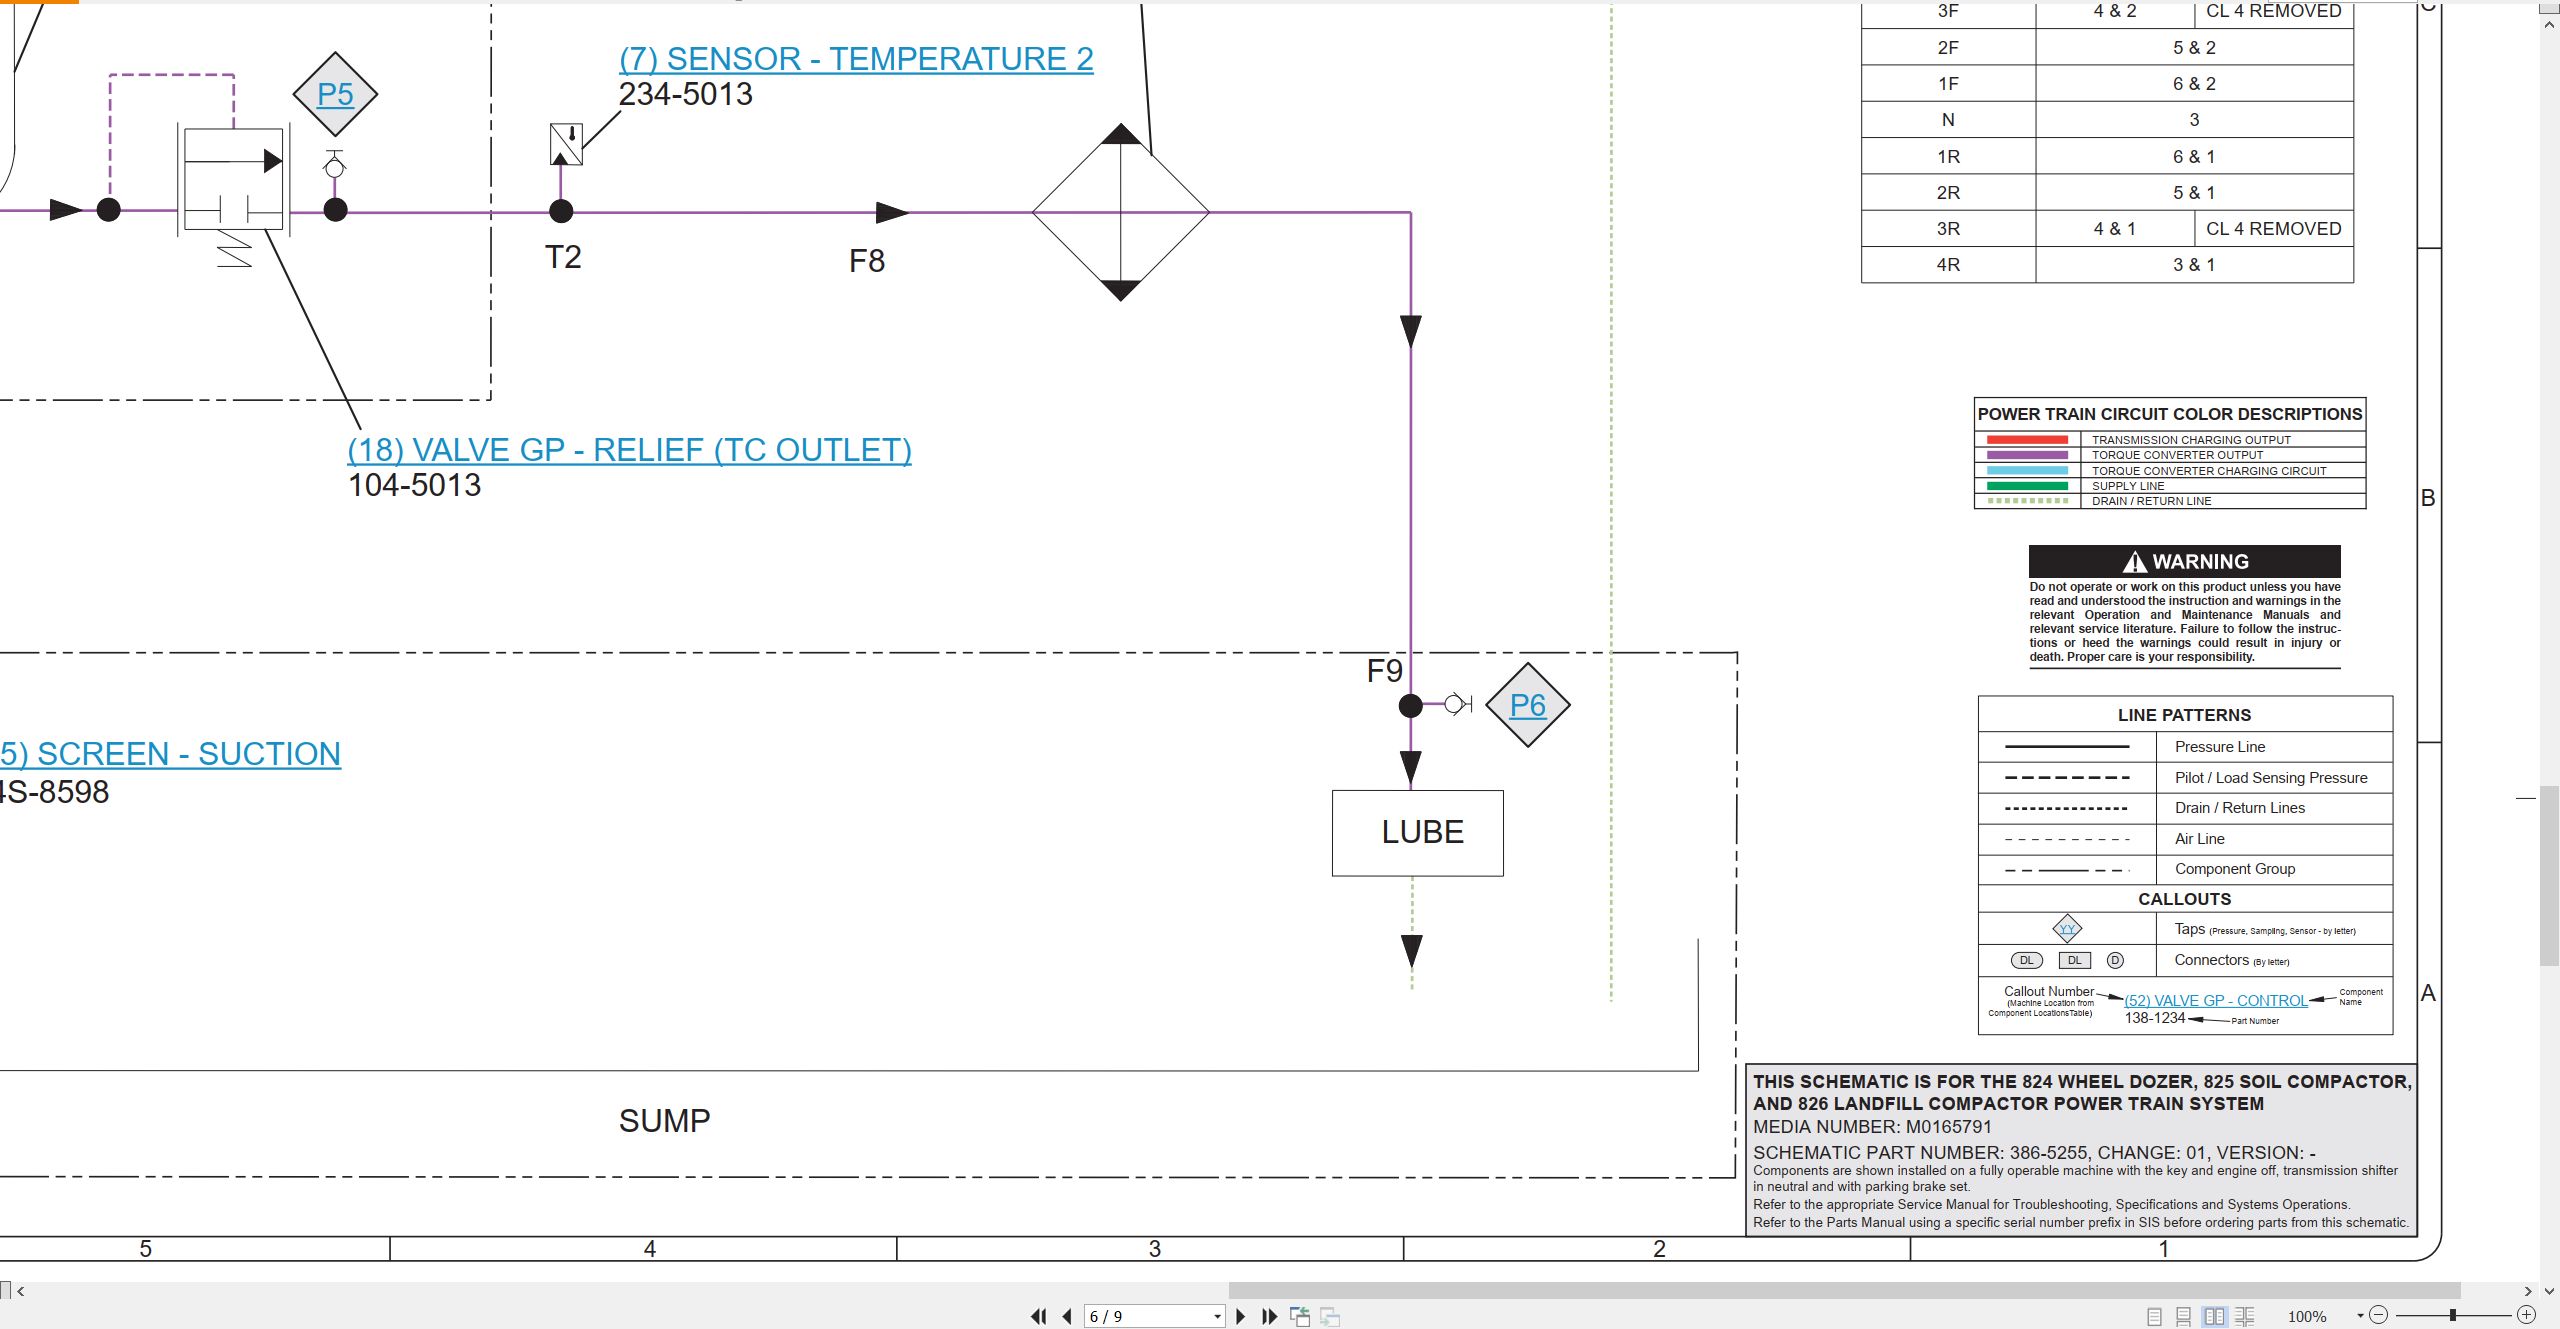Click the red Transmission Charging Output swatch

(2027, 440)
